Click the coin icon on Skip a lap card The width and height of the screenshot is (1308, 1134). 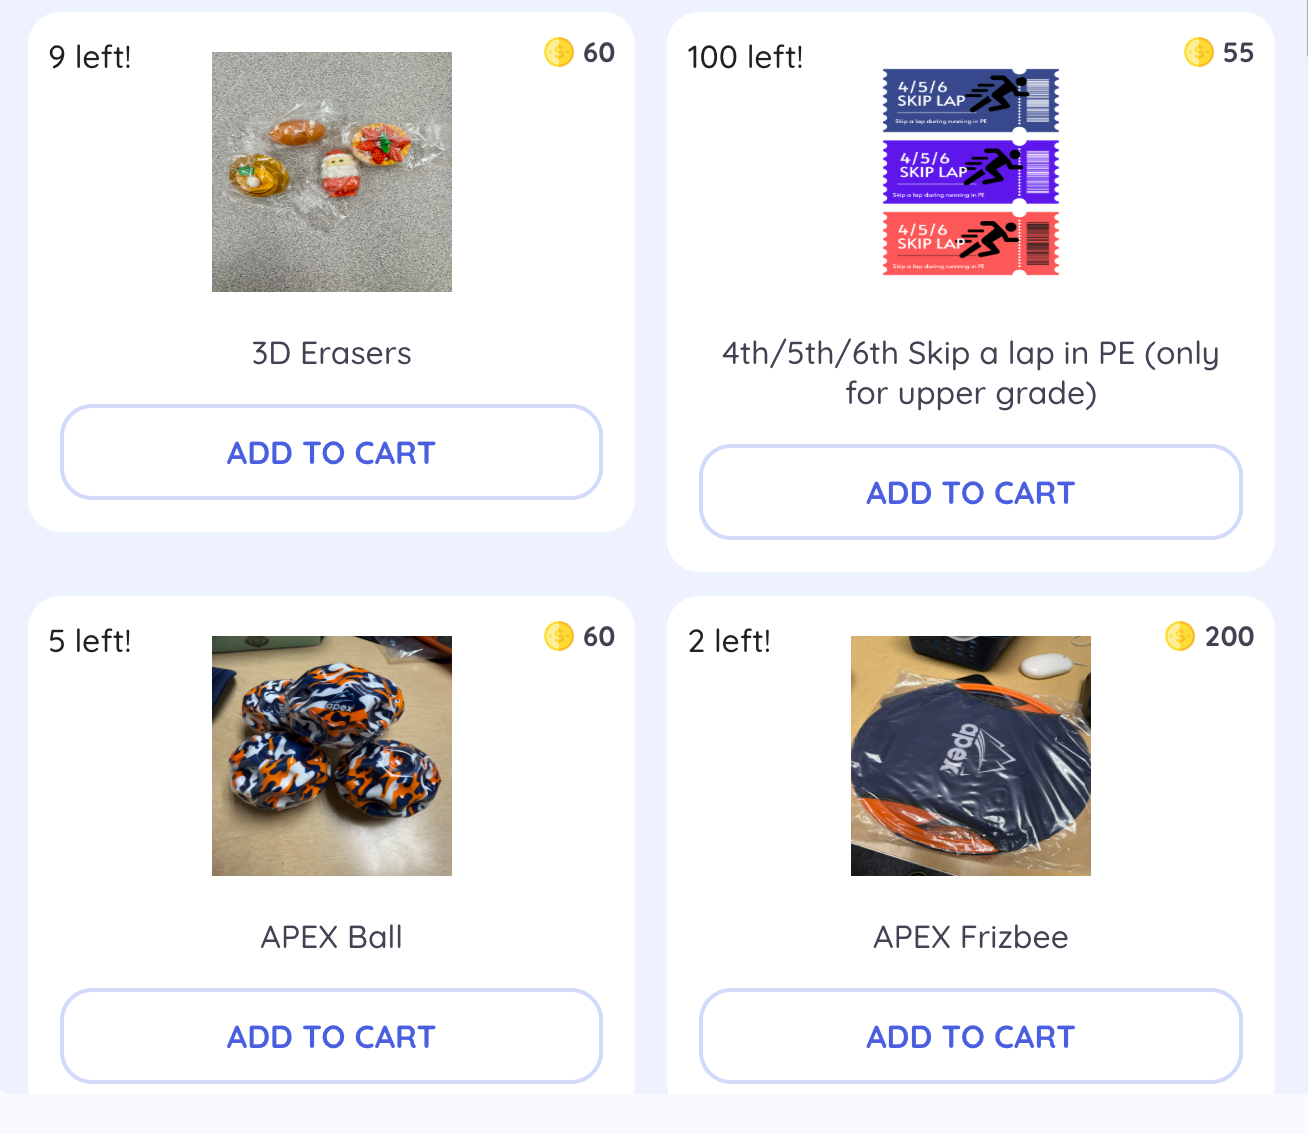pyautogui.click(x=1198, y=52)
